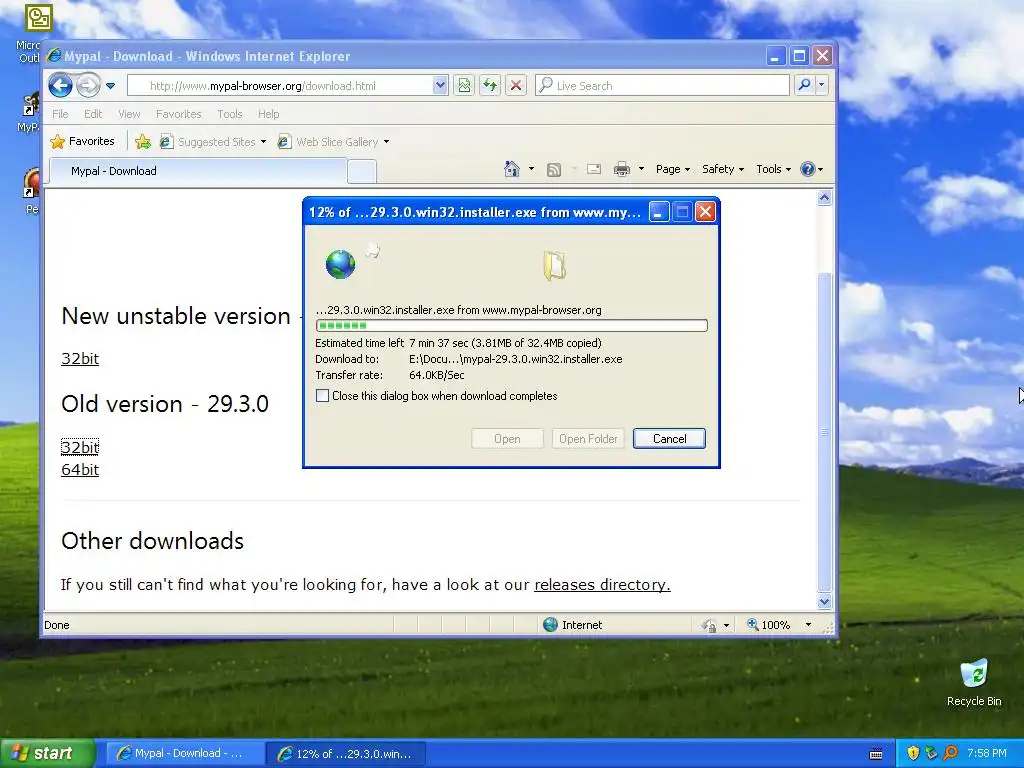1024x768 pixels.
Task: Click the Search magnifier button
Action: point(805,85)
